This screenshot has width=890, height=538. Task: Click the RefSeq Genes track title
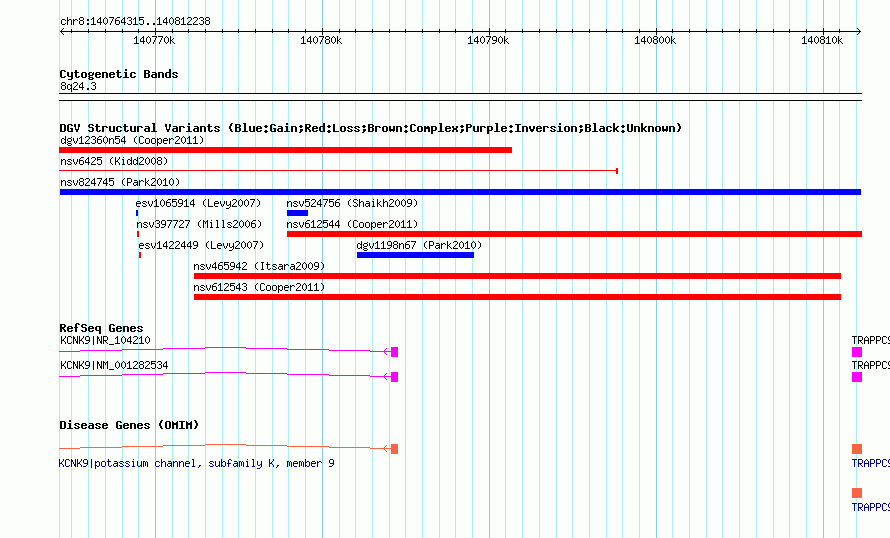pyautogui.click(x=101, y=328)
